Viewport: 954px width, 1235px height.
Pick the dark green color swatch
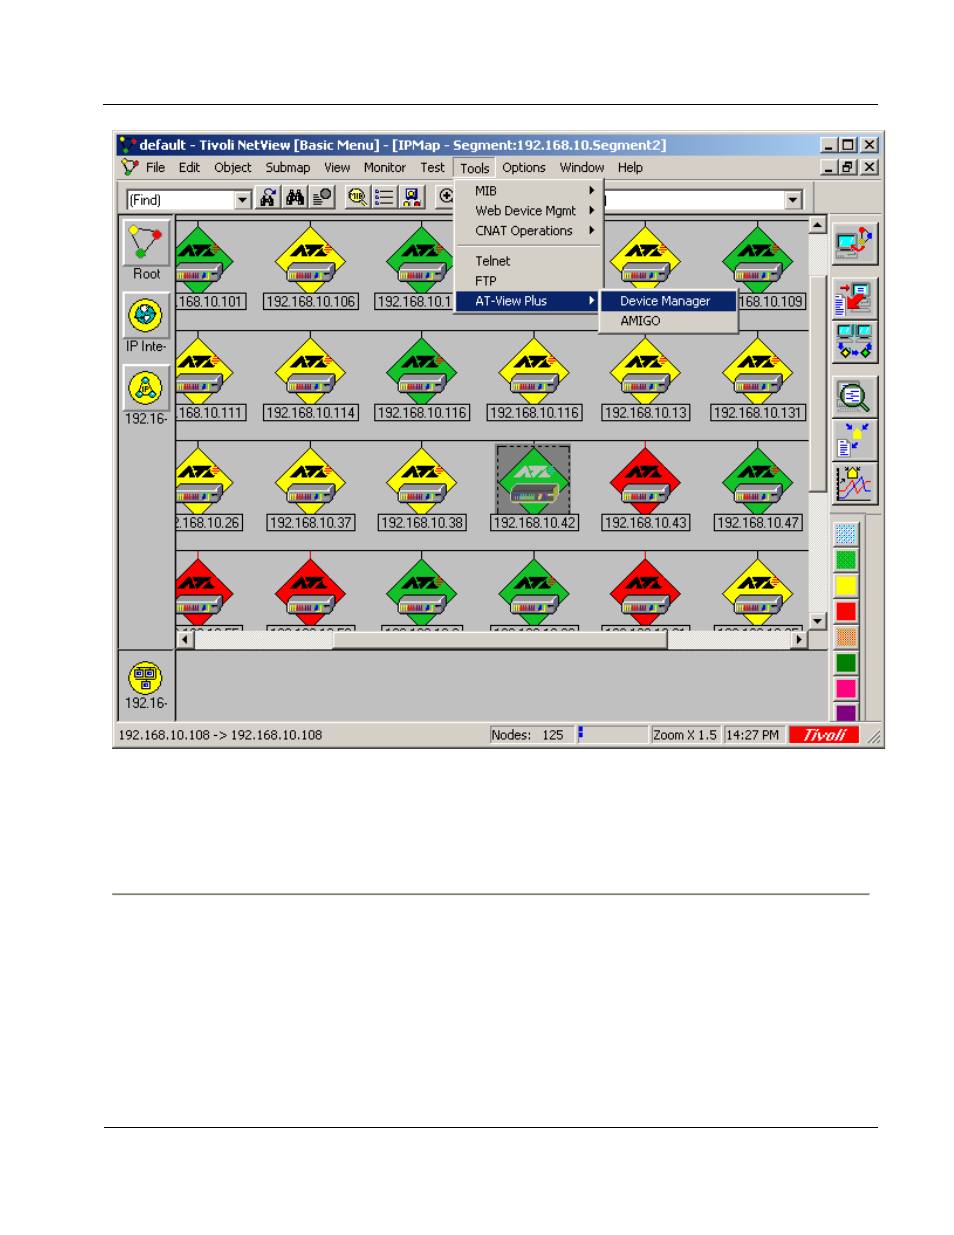(846, 662)
